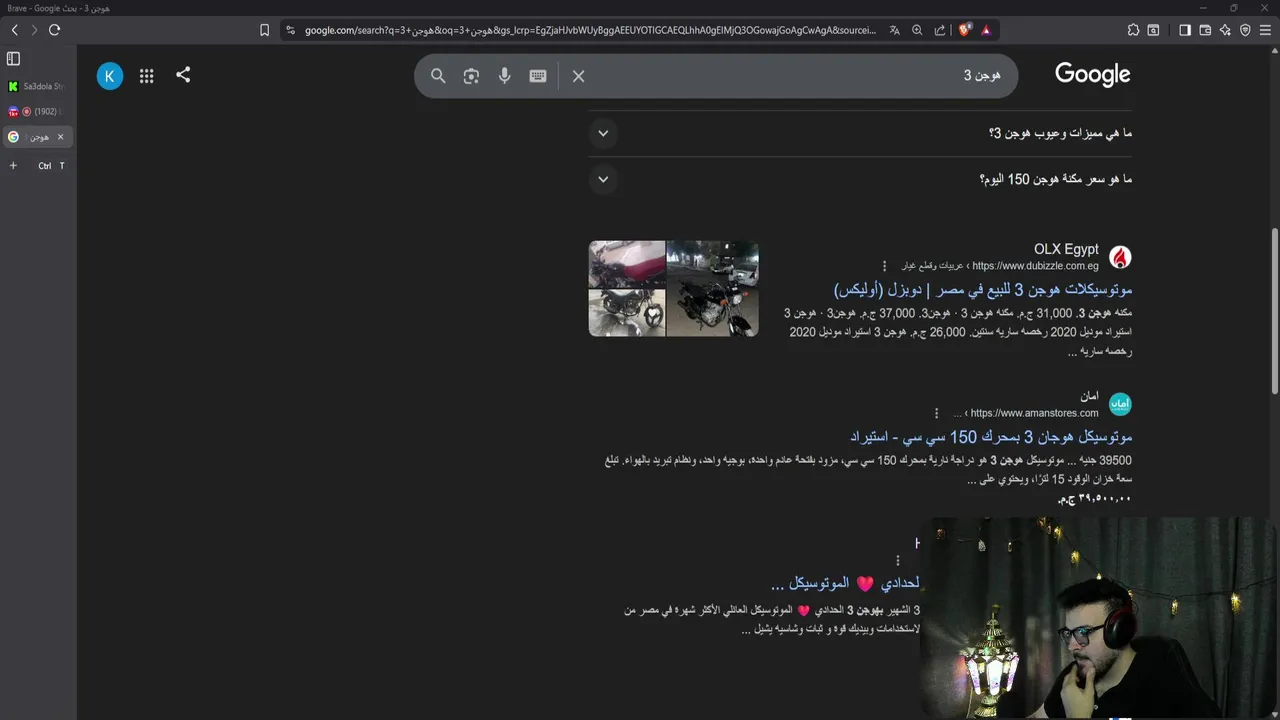Click chevron beside مميزات وعيوب question
The image size is (1280, 720).
[603, 133]
